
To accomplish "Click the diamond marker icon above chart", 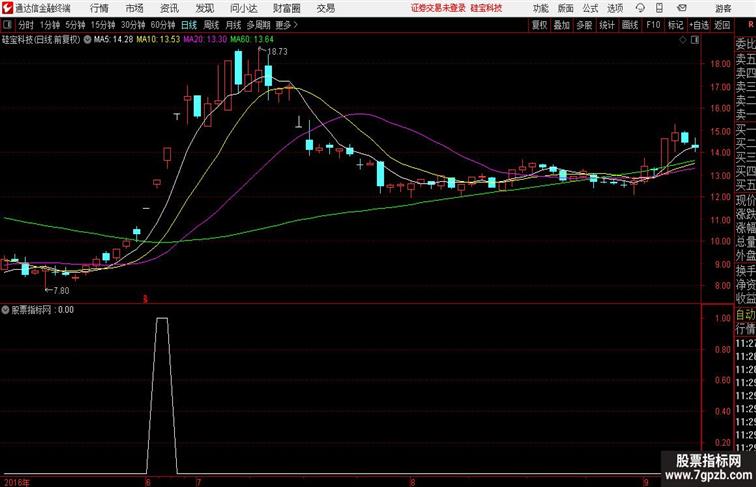I will point(683,41).
